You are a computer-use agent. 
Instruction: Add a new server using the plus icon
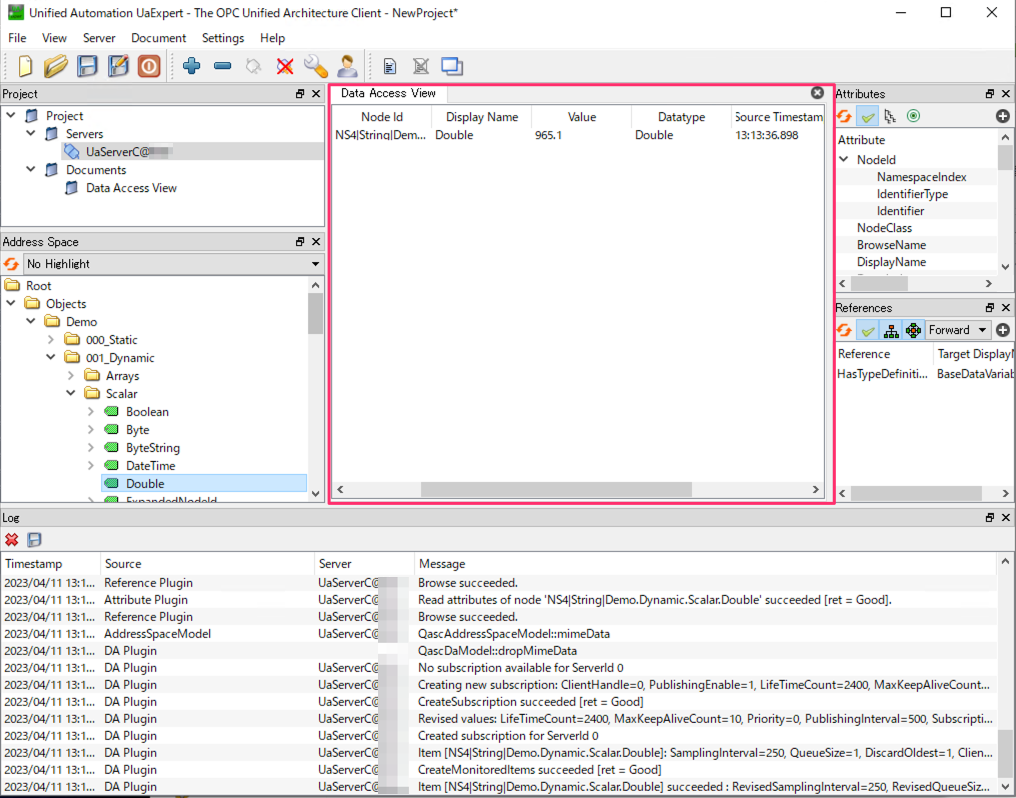191,66
